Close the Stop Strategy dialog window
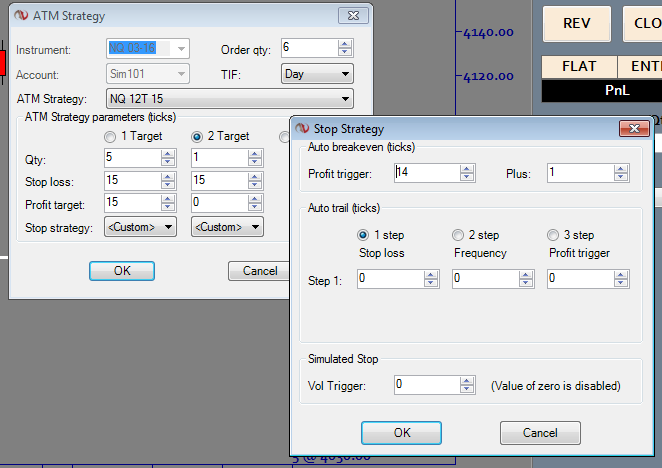The height and width of the screenshot is (468, 662). (634, 128)
